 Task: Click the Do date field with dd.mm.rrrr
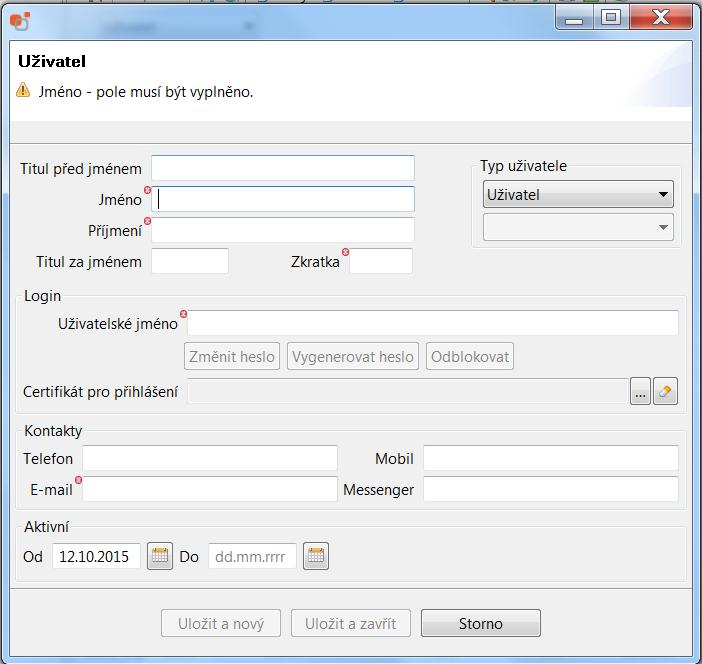point(252,556)
